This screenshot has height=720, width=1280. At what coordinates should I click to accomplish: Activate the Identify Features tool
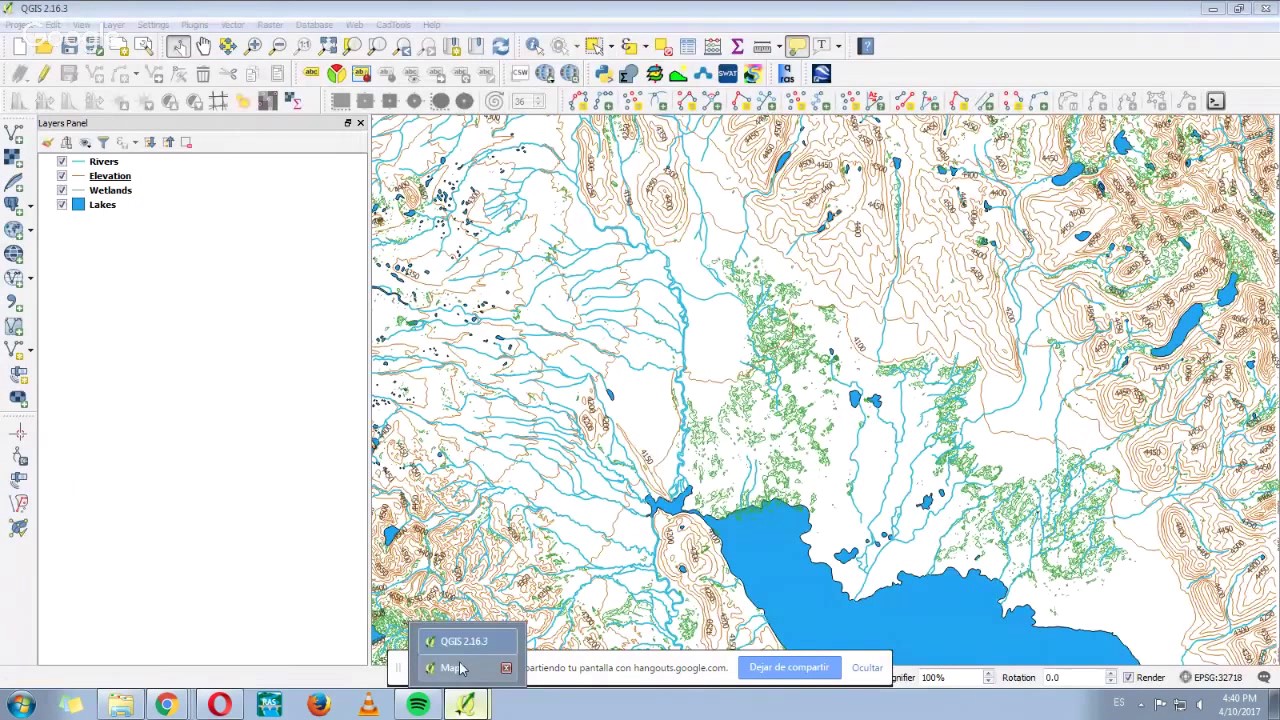point(534,46)
